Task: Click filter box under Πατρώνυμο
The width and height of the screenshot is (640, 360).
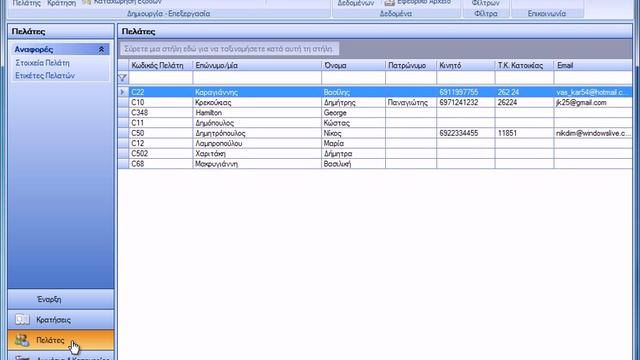Action: [411, 78]
